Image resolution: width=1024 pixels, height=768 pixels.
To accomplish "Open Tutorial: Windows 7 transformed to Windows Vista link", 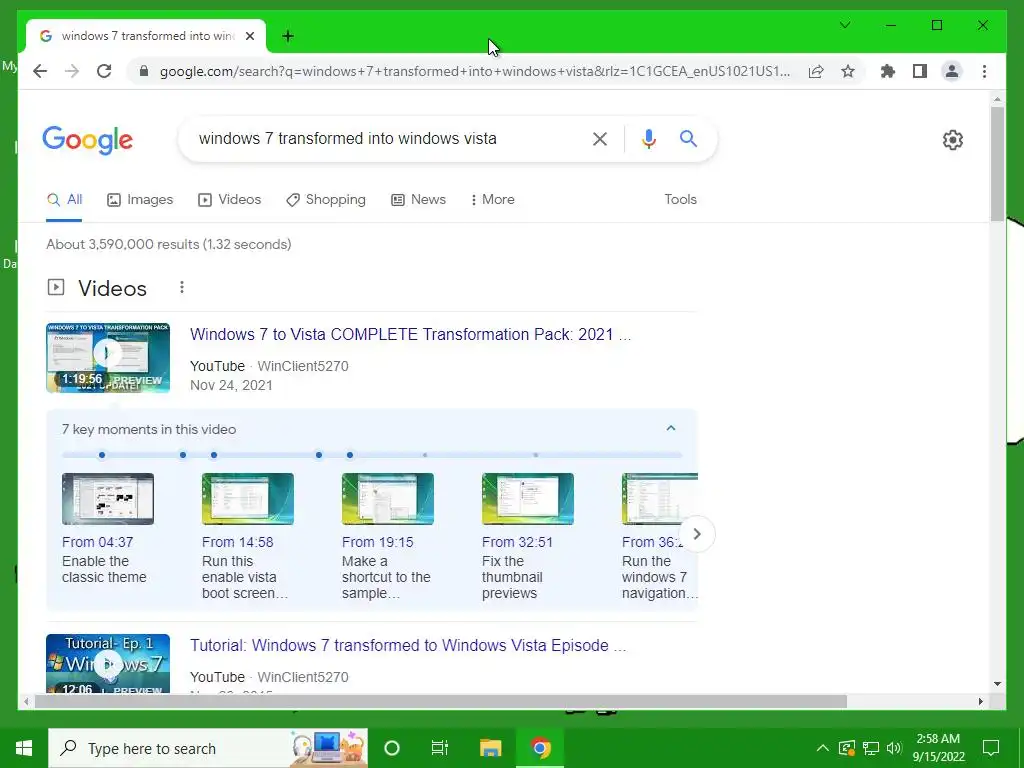I will (x=408, y=645).
